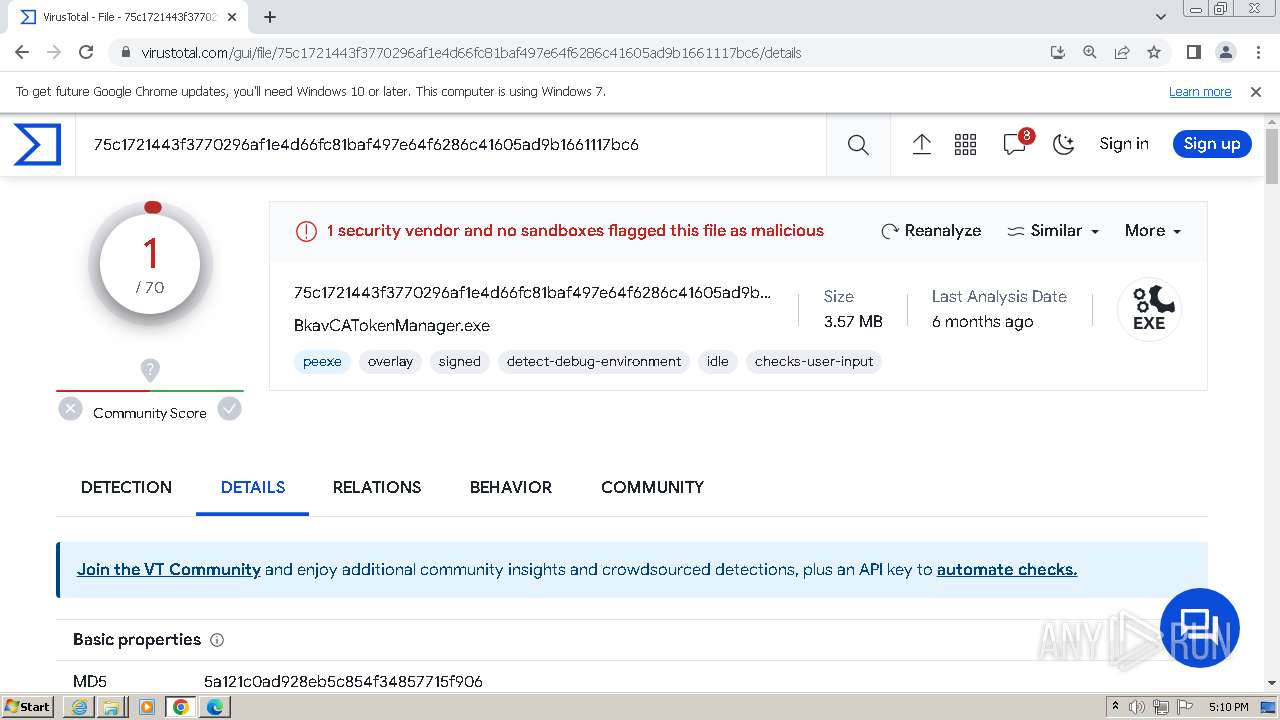Toggle dark mode moon icon
Screen dimensions: 1280x720
(x=1064, y=144)
